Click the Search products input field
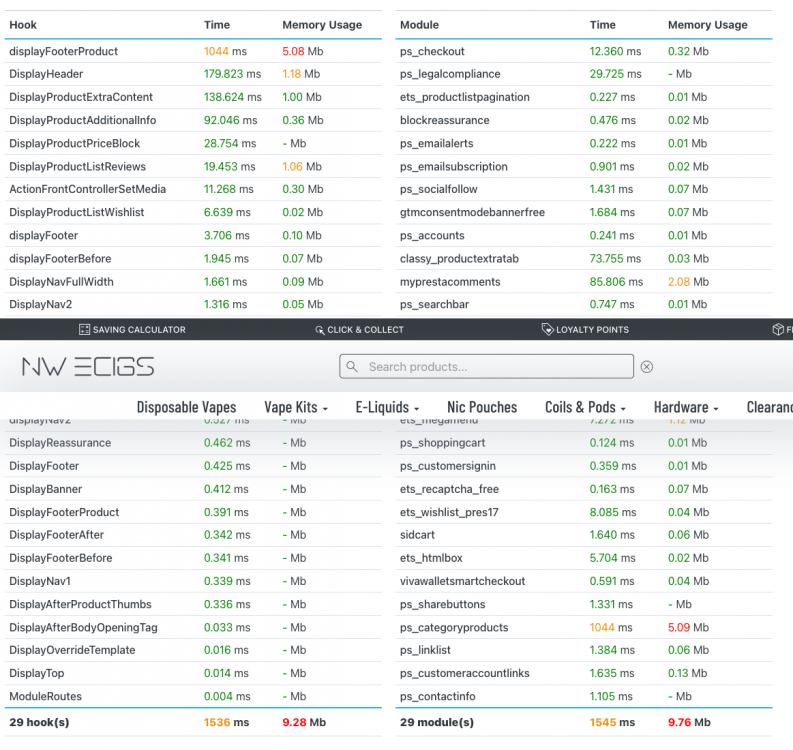Image resolution: width=793 pixels, height=750 pixels. (x=486, y=367)
